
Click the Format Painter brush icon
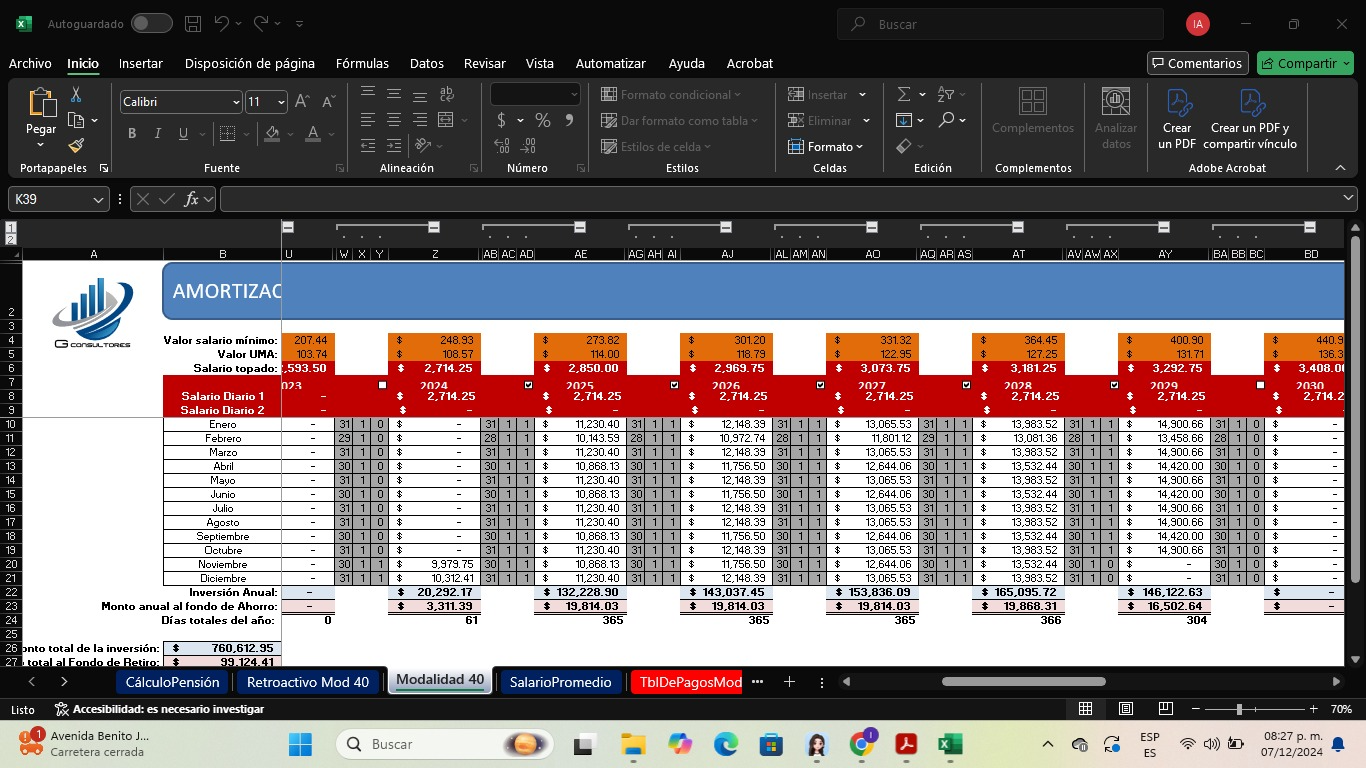click(76, 146)
